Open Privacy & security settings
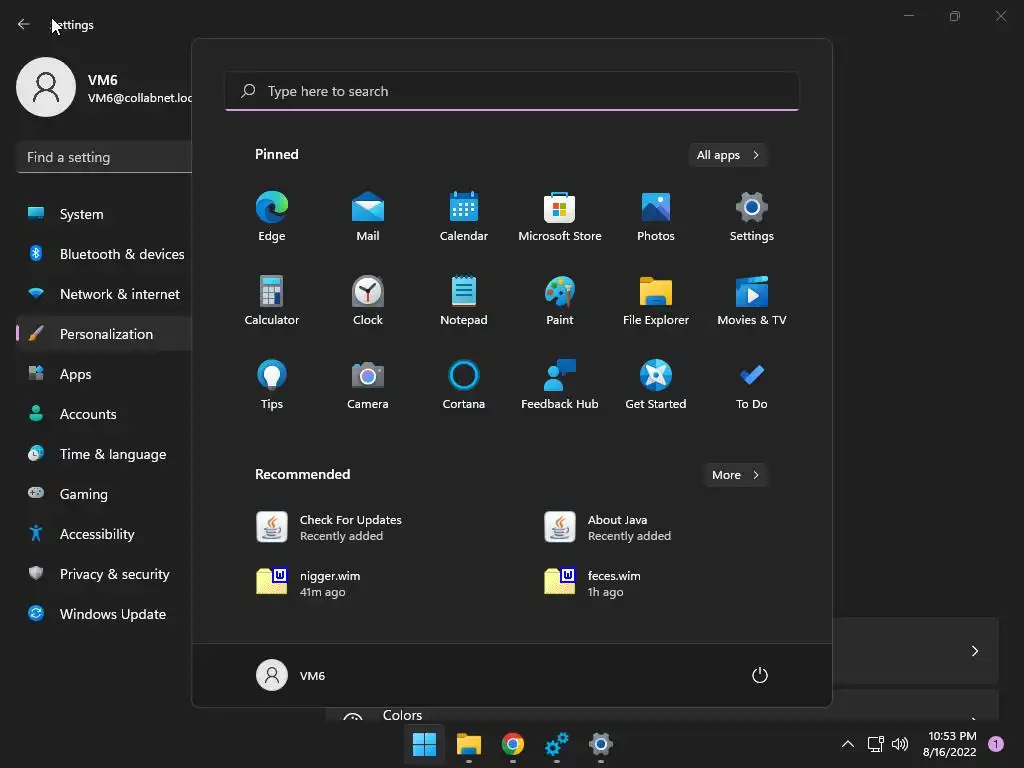This screenshot has width=1024, height=768. (104, 574)
